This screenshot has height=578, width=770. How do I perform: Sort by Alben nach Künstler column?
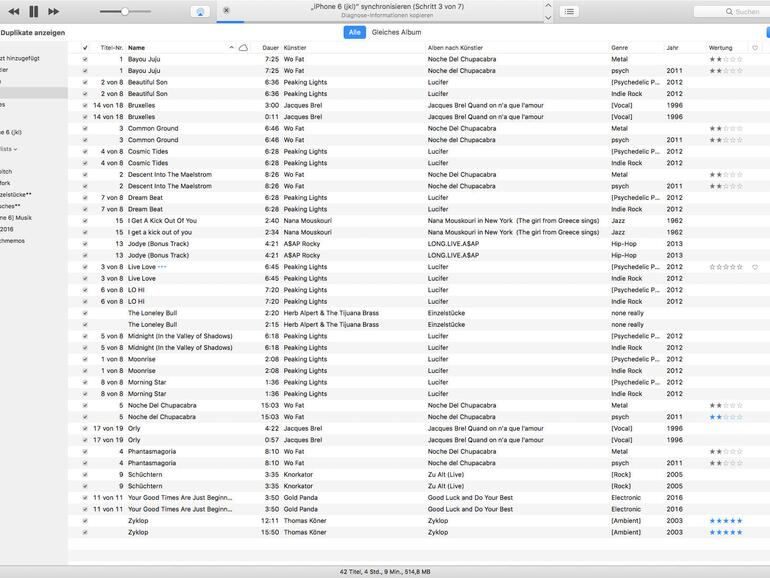[455, 48]
